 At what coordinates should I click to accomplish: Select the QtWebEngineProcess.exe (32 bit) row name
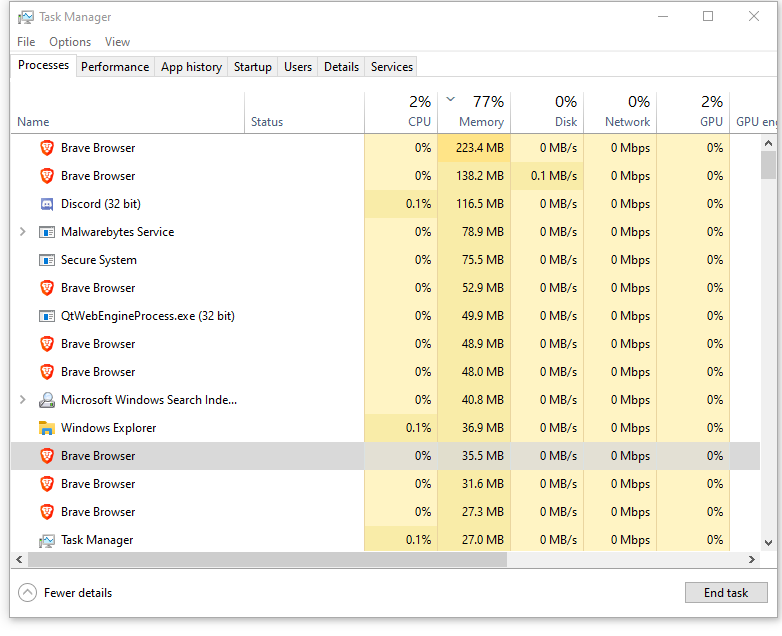(148, 316)
